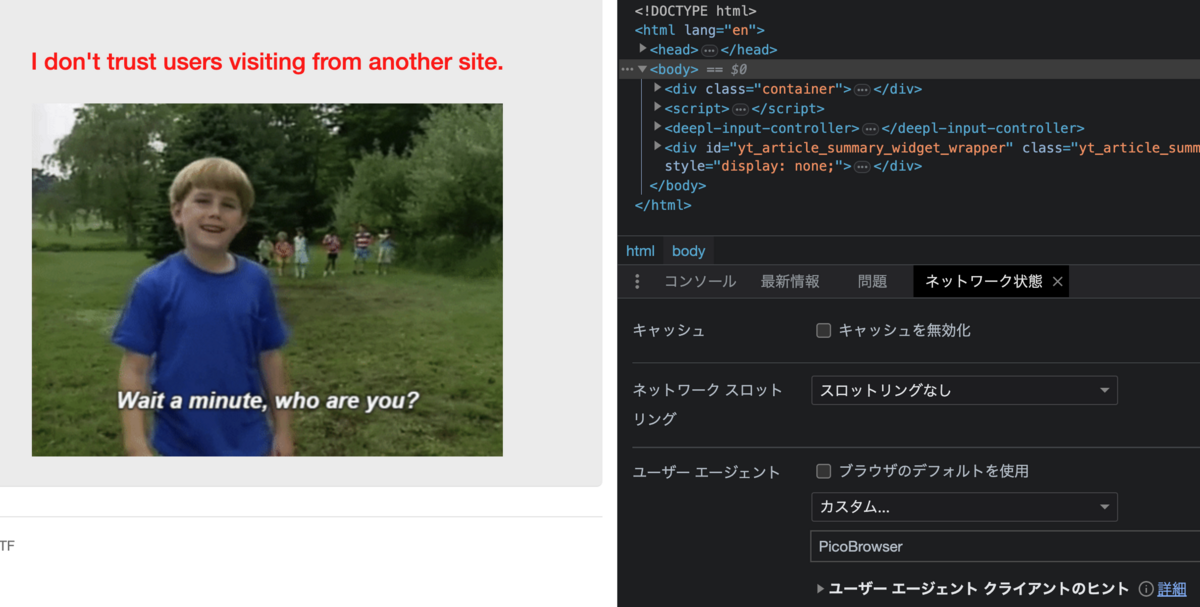Open the 詳細 link
This screenshot has width=1200, height=607.
click(x=1172, y=589)
